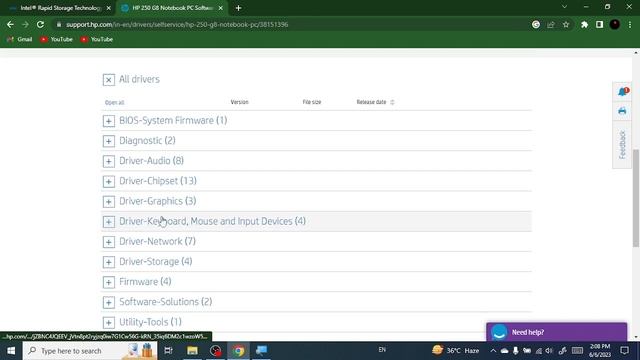Open a new browser tab

tap(238, 8)
